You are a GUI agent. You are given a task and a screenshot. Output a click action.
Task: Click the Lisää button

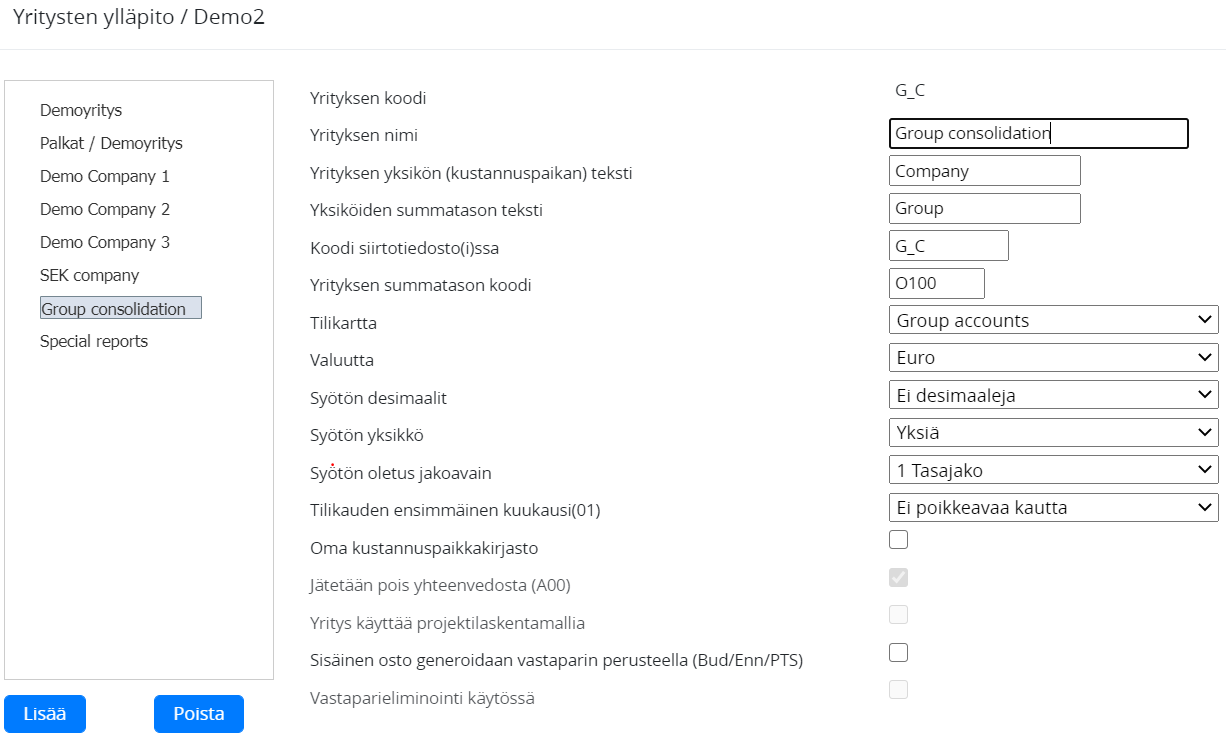point(45,714)
